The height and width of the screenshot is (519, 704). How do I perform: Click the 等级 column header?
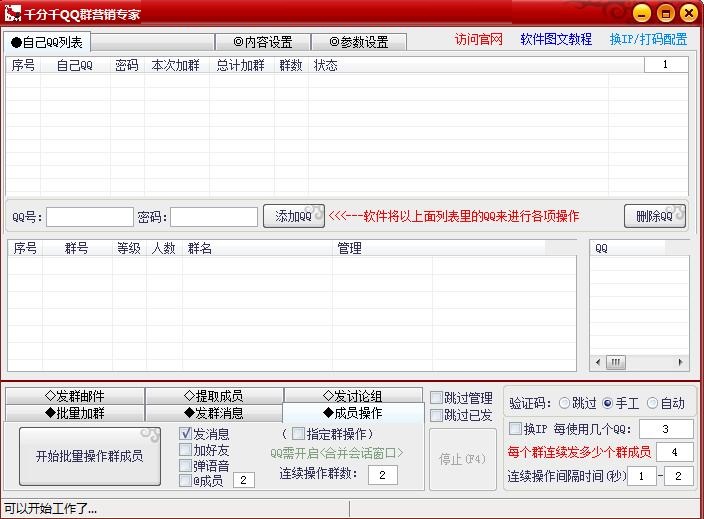tap(129, 248)
